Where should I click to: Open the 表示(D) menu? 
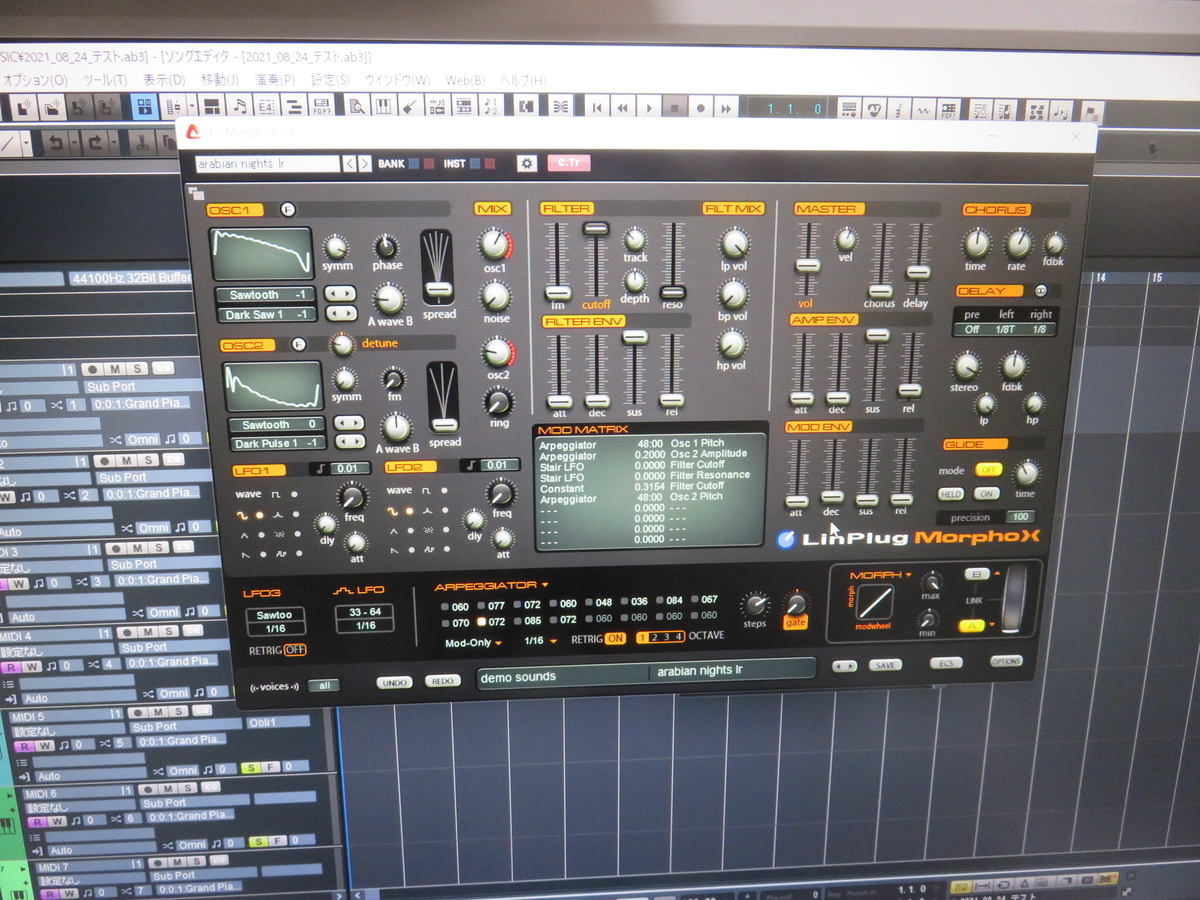click(x=164, y=80)
